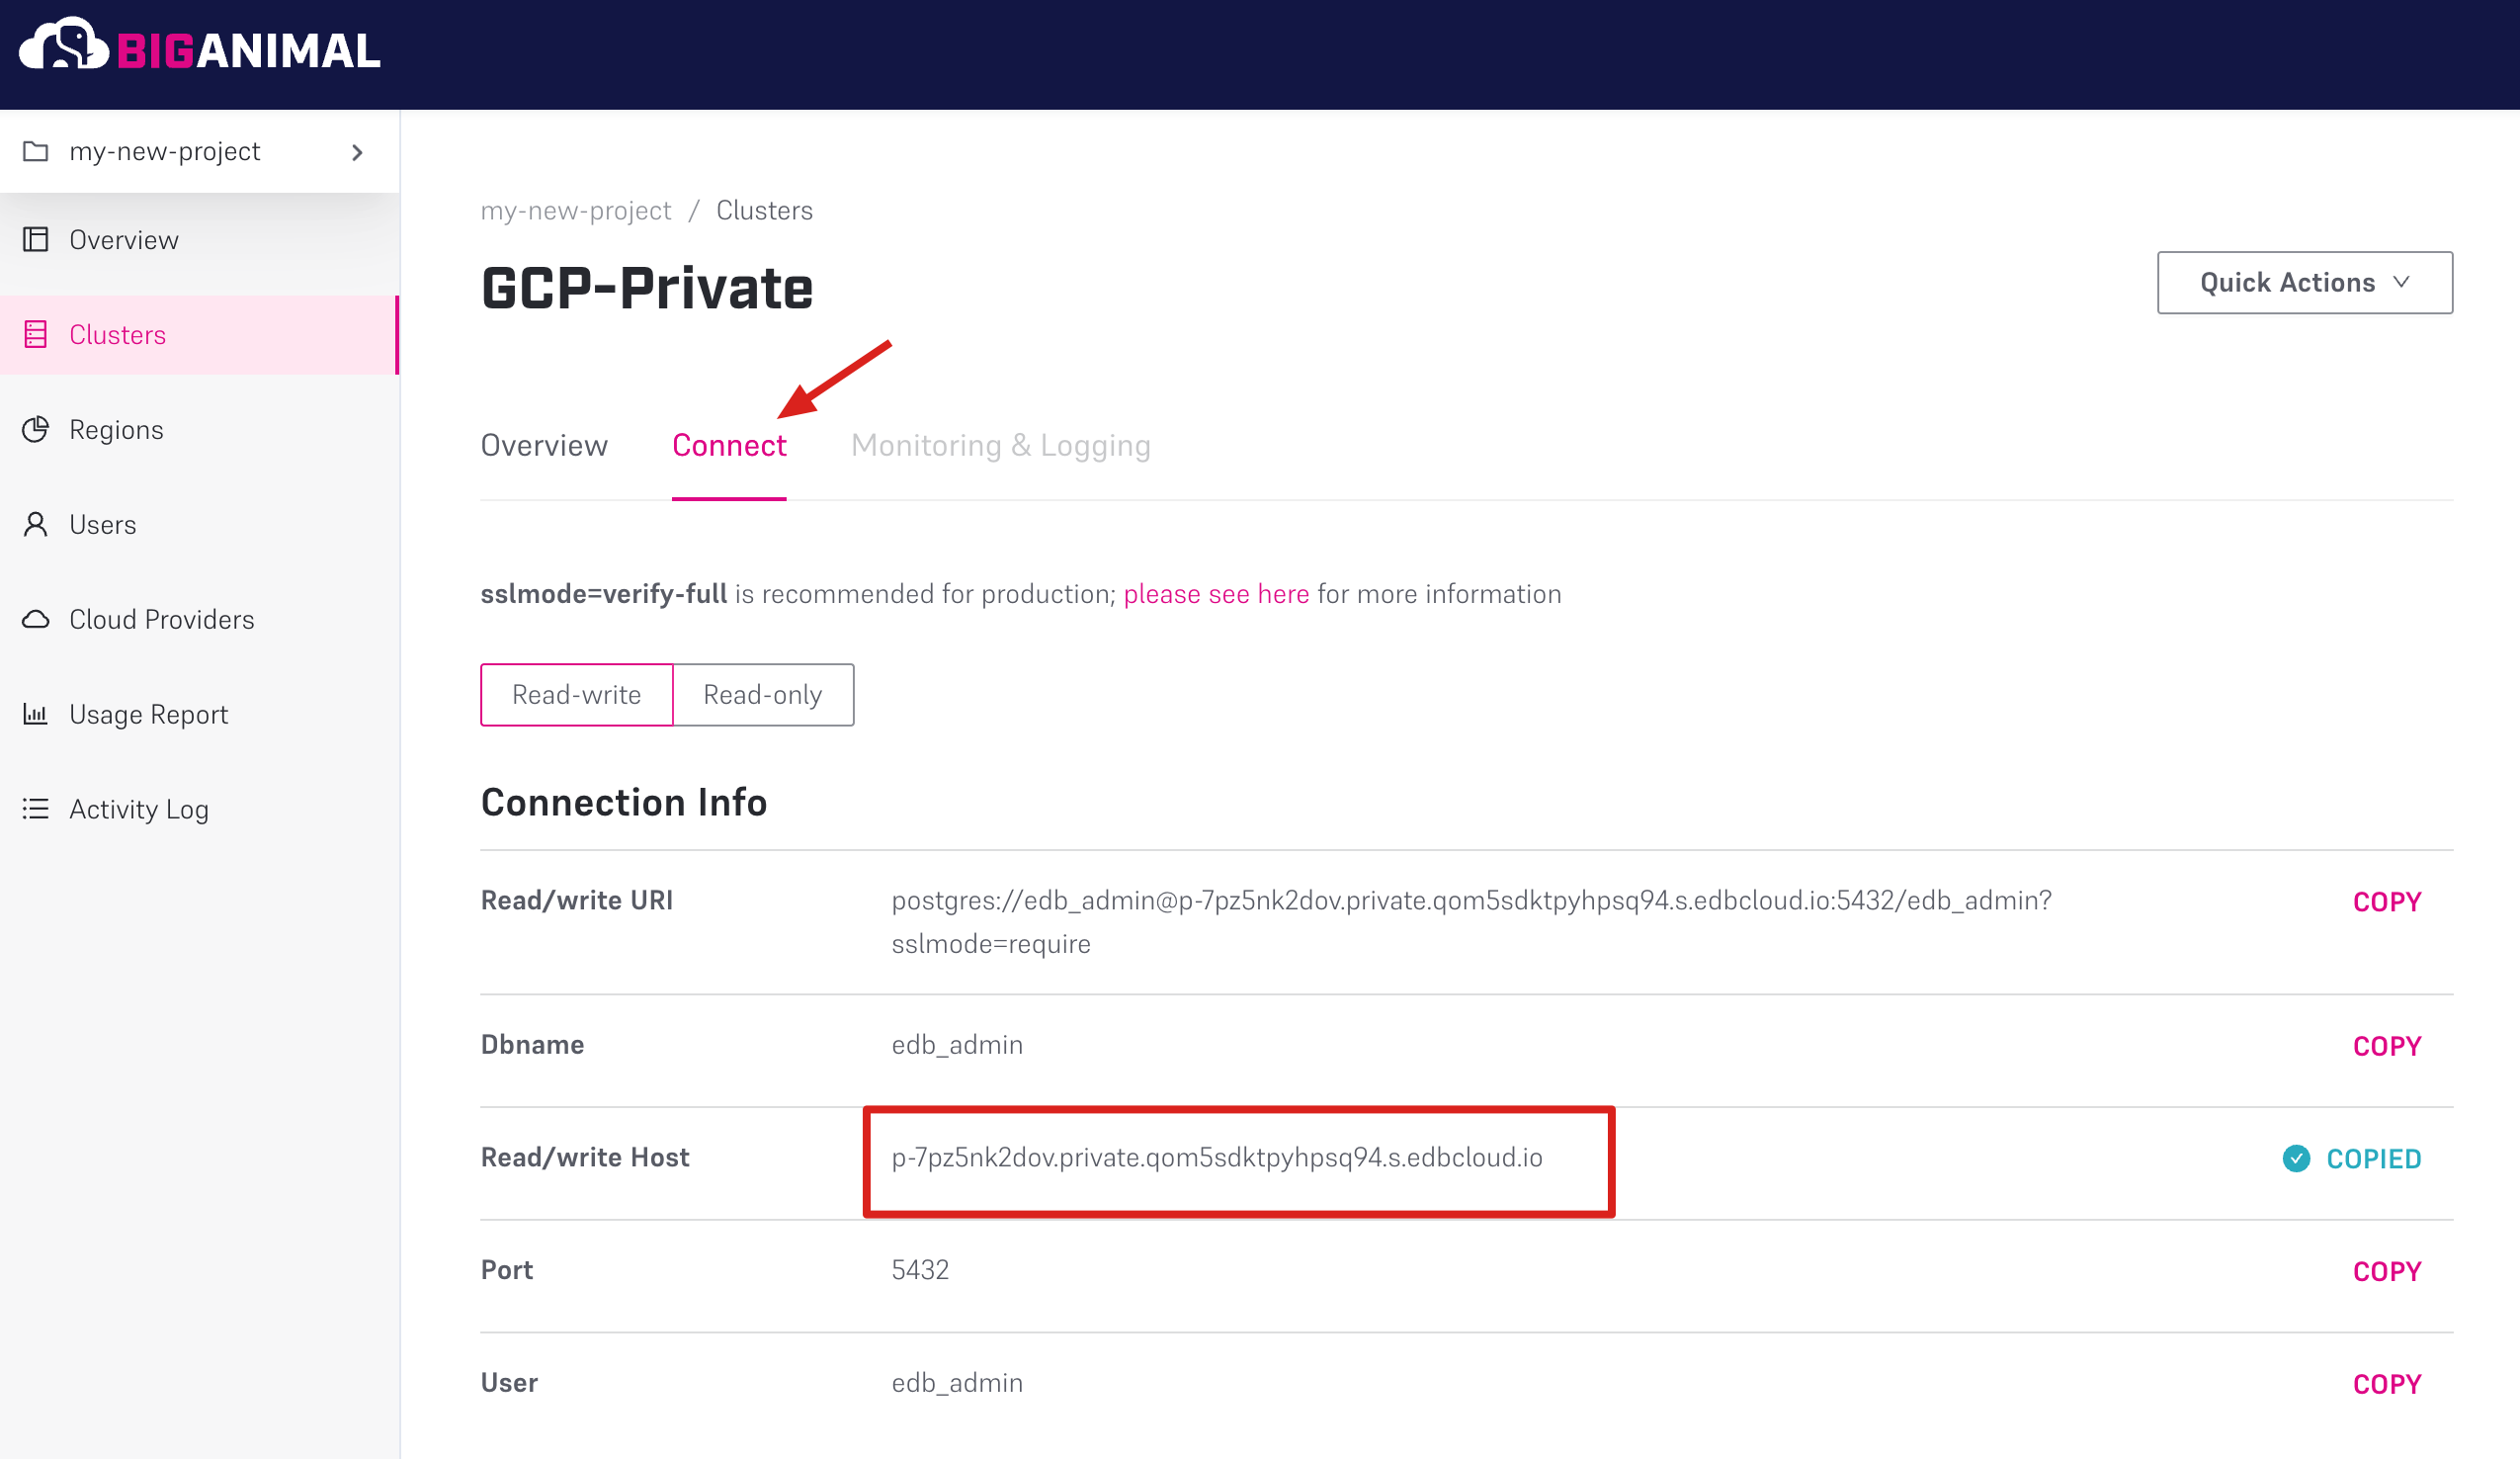The height and width of the screenshot is (1459, 2520).
Task: Open Usage Report via bar-chart icon
Action: [x=36, y=713]
